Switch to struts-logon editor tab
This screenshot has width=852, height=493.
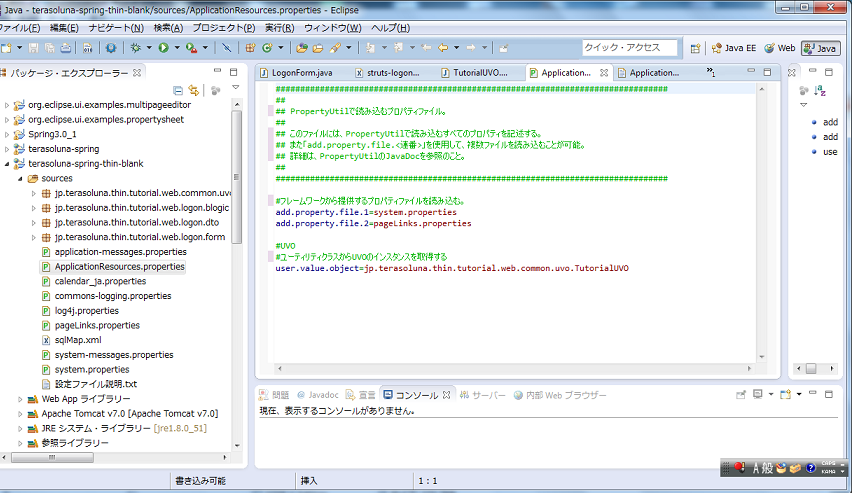[387, 73]
